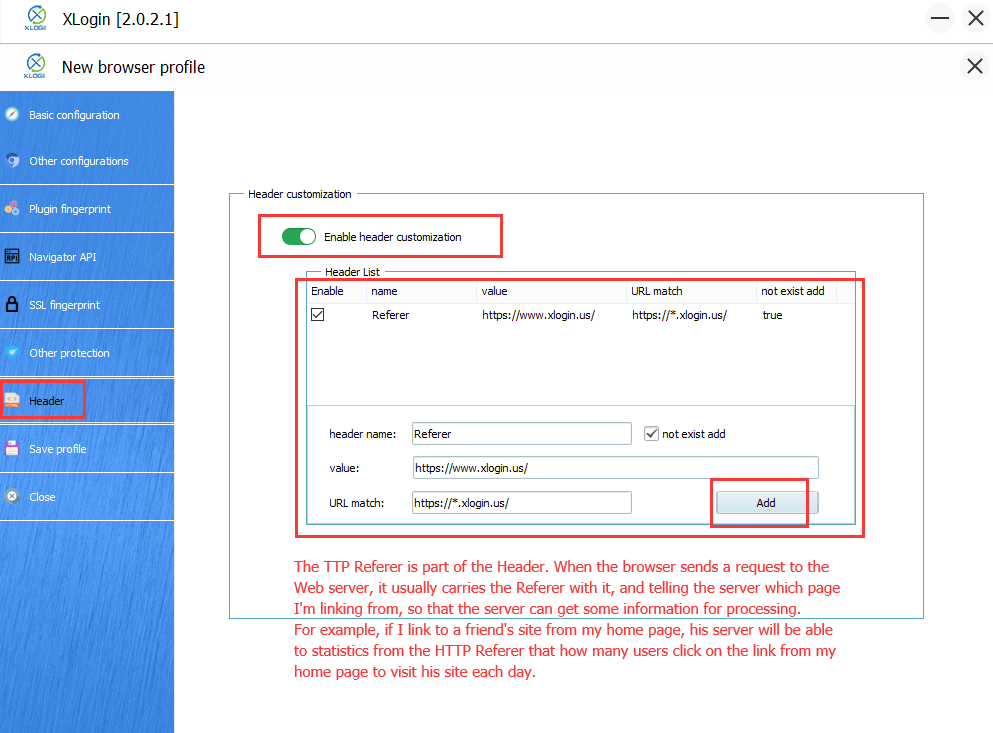Select https://*.xlogin.us/ URL match cell in list
The image size is (993, 733).
(x=680, y=315)
